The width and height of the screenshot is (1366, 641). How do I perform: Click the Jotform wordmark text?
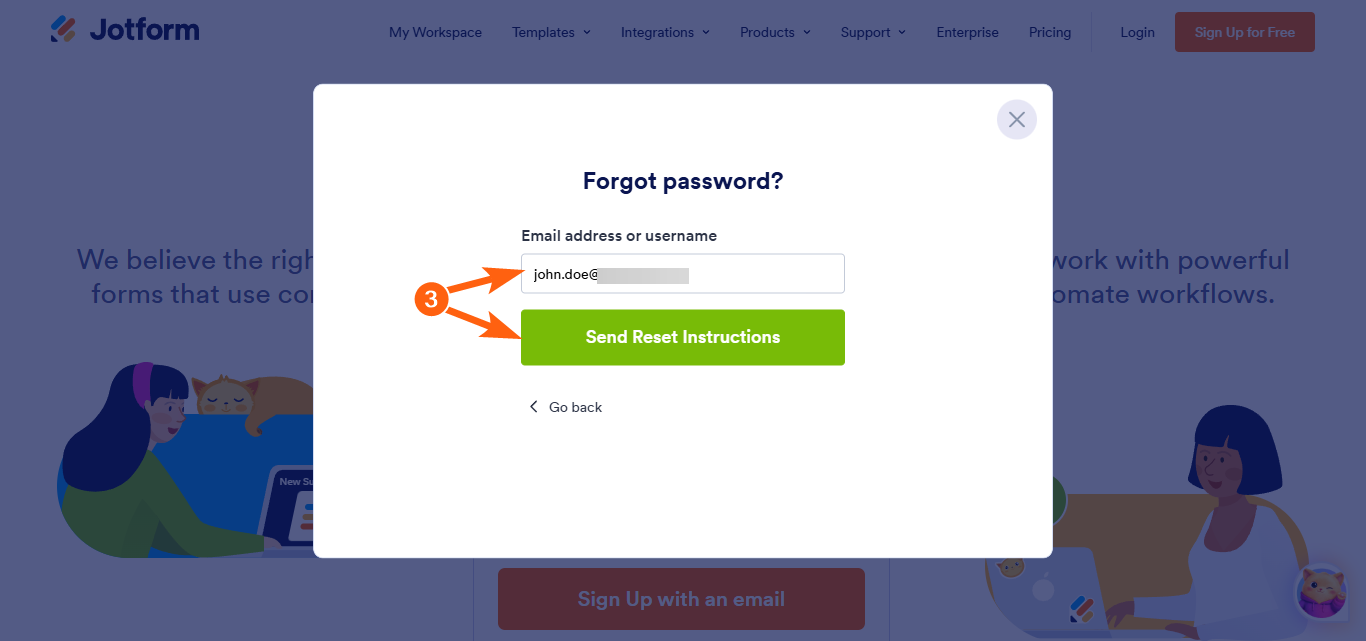144,30
